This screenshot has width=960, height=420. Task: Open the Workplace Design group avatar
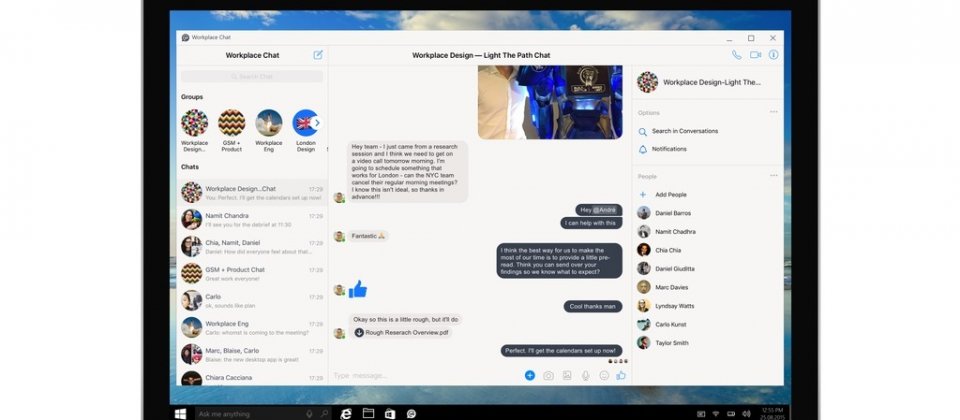(x=194, y=122)
